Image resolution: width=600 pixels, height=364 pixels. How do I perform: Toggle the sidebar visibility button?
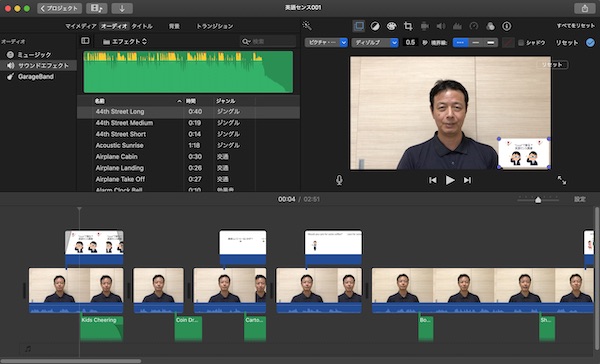pyautogui.click(x=85, y=41)
